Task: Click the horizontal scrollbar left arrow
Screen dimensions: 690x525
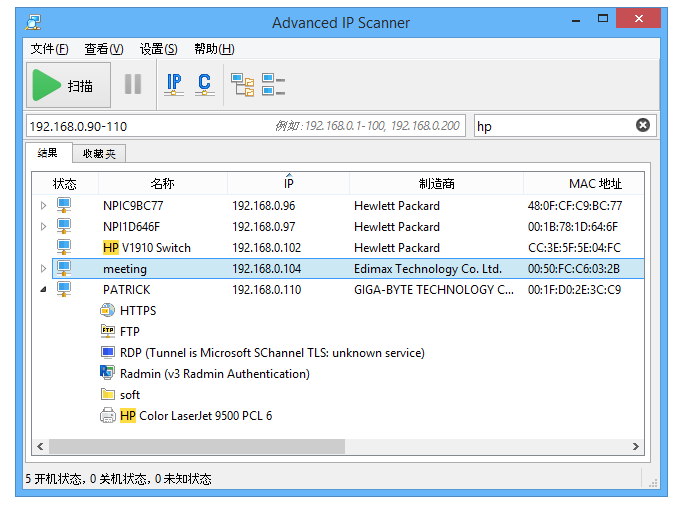Action: (x=40, y=446)
